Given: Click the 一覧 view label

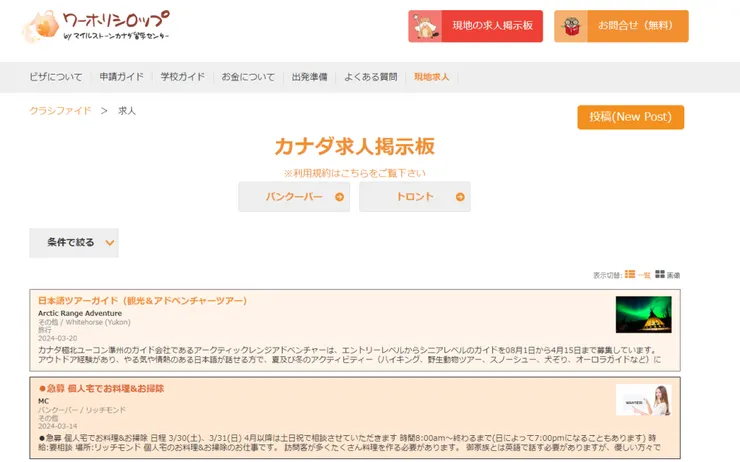Looking at the screenshot, I should tap(644, 275).
